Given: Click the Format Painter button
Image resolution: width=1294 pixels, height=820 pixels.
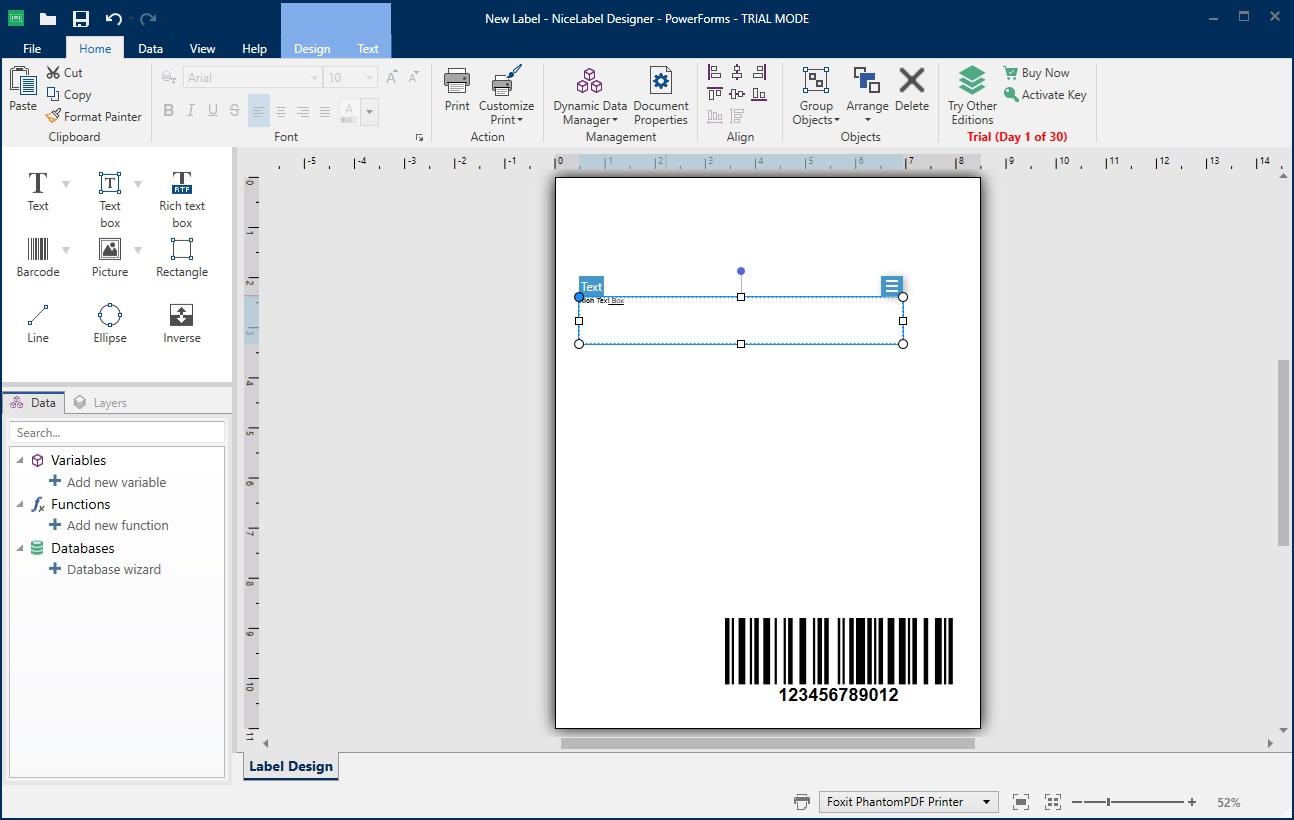Looking at the screenshot, I should (94, 117).
